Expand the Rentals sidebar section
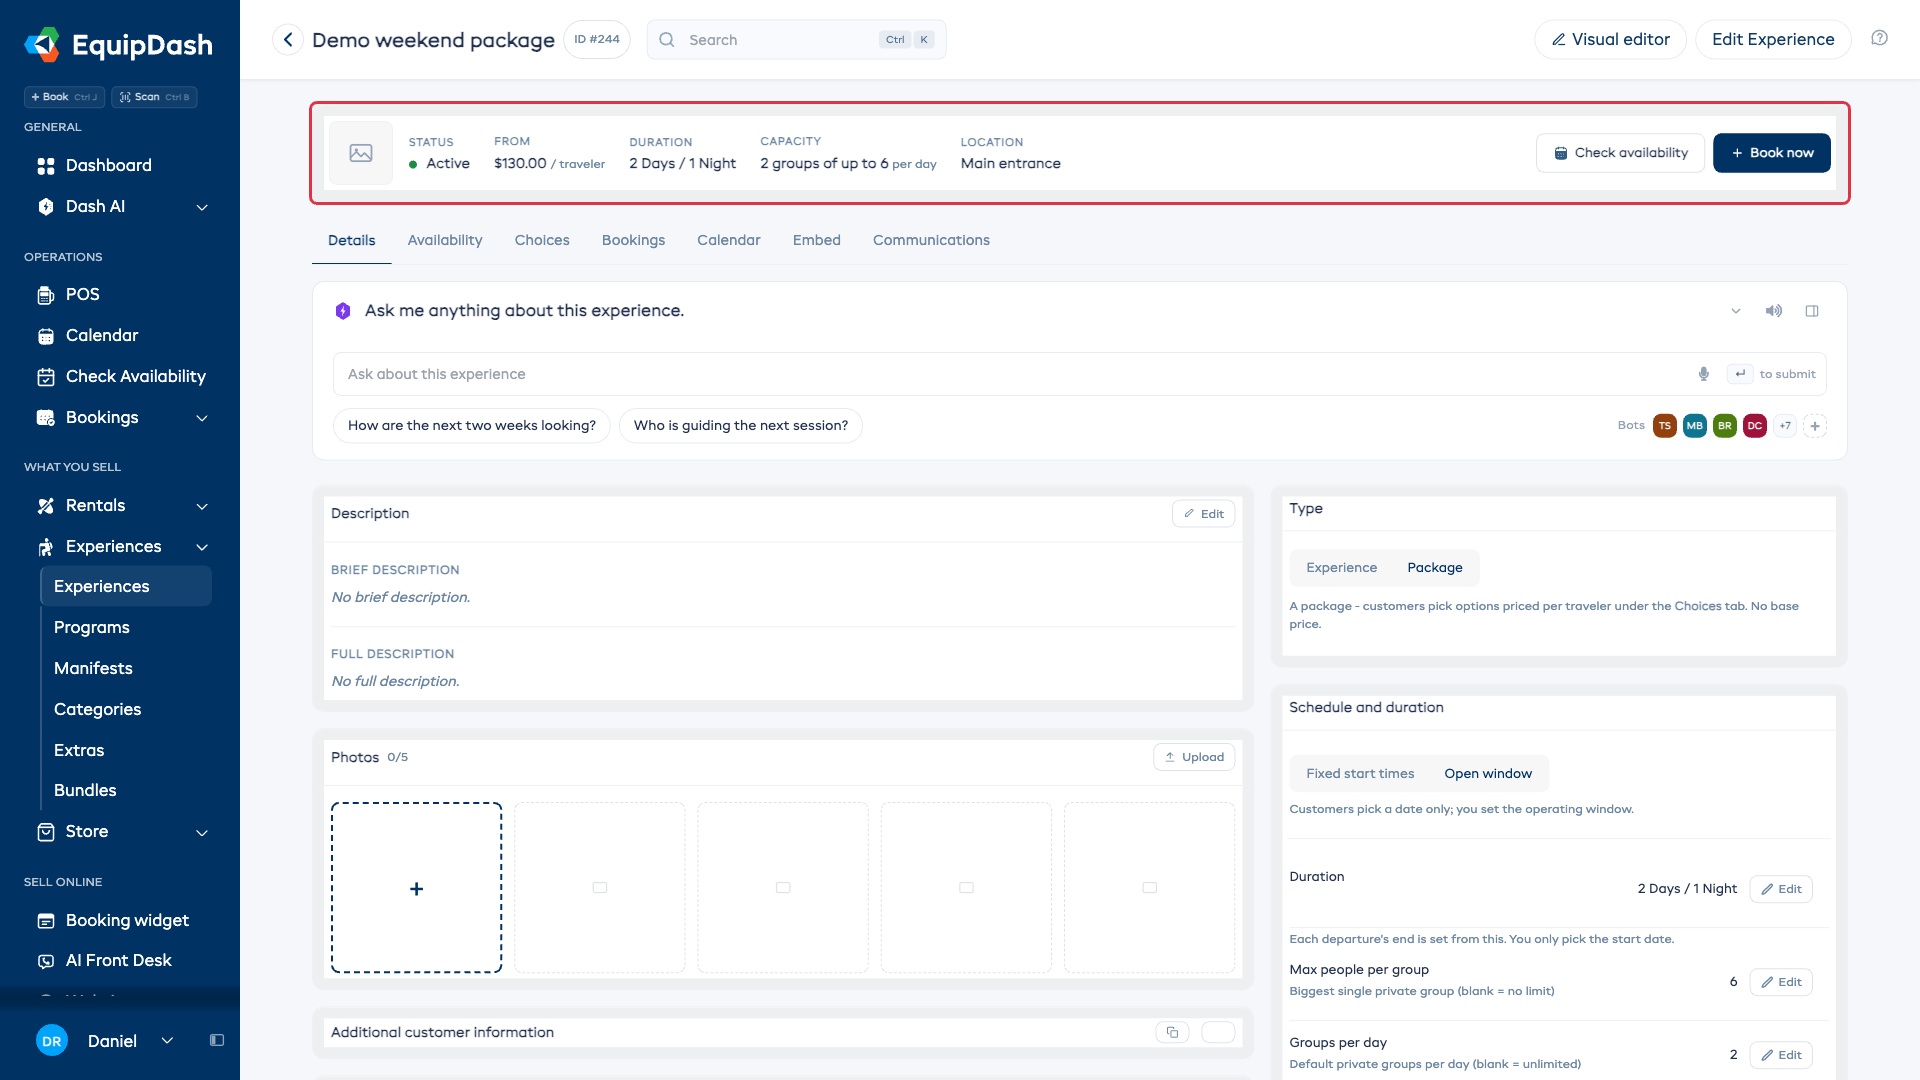This screenshot has height=1080, width=1920. coord(202,506)
